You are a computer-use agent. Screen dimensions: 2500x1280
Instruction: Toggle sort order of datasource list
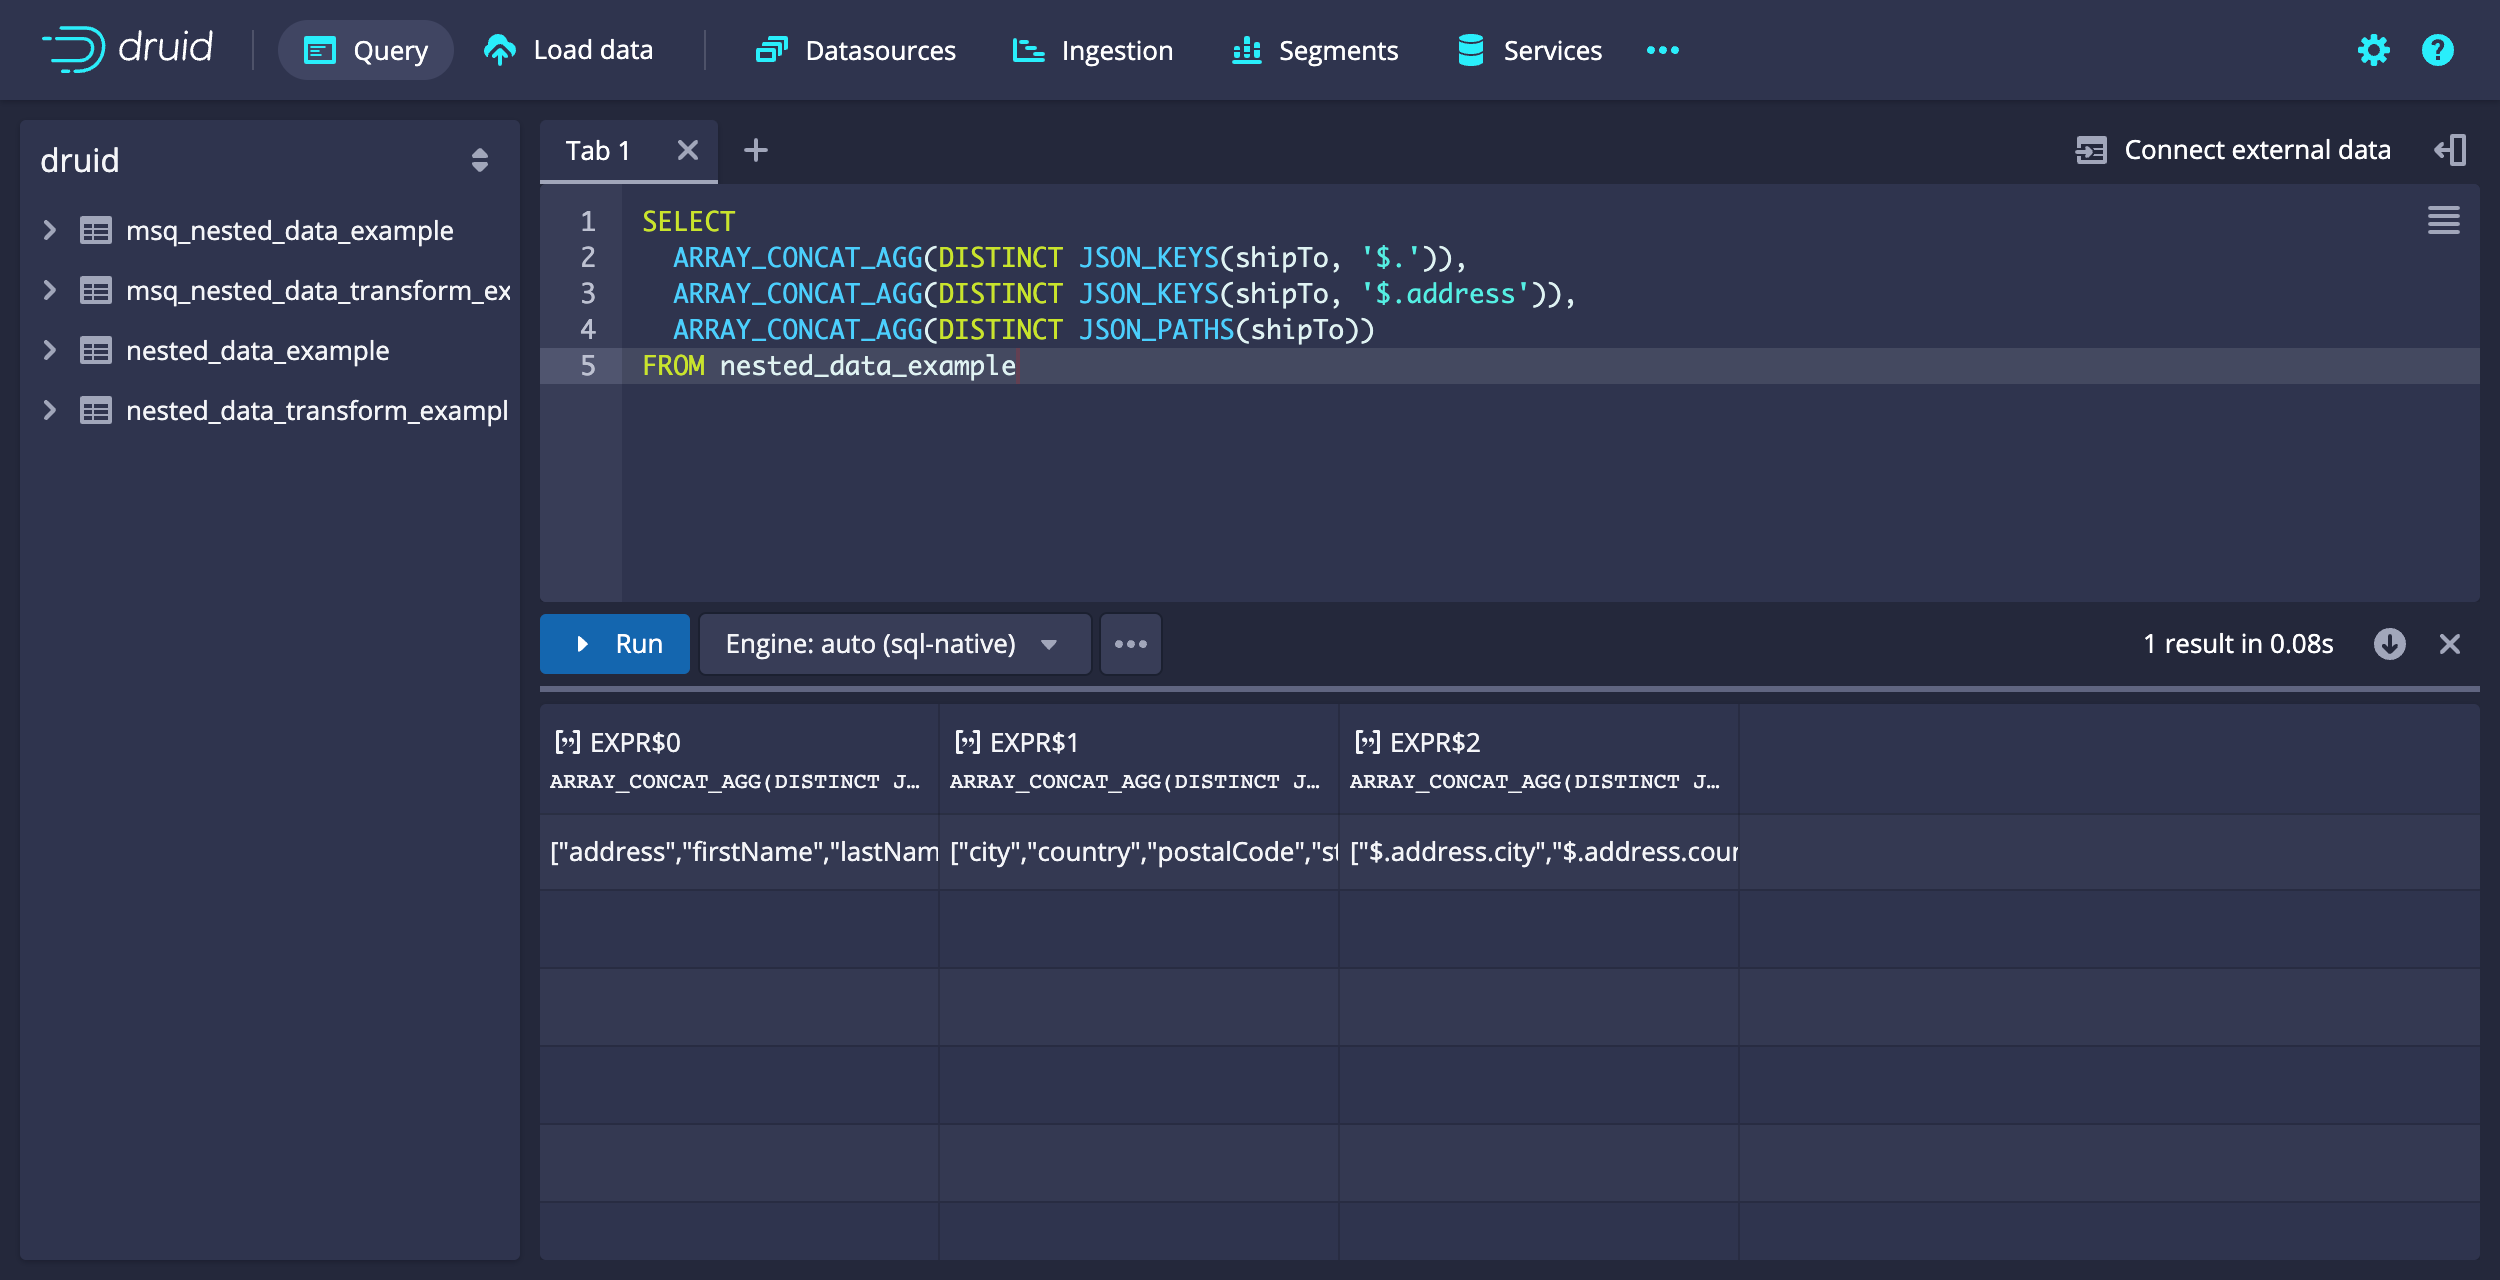(x=480, y=159)
